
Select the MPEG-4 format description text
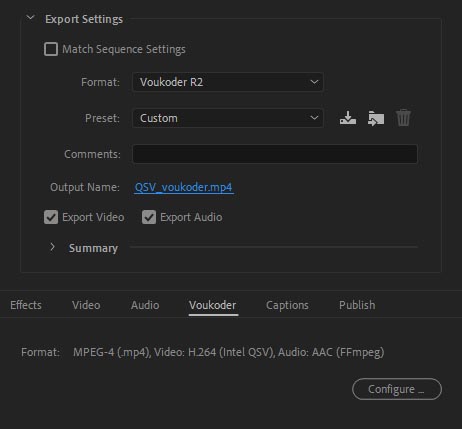click(x=229, y=352)
